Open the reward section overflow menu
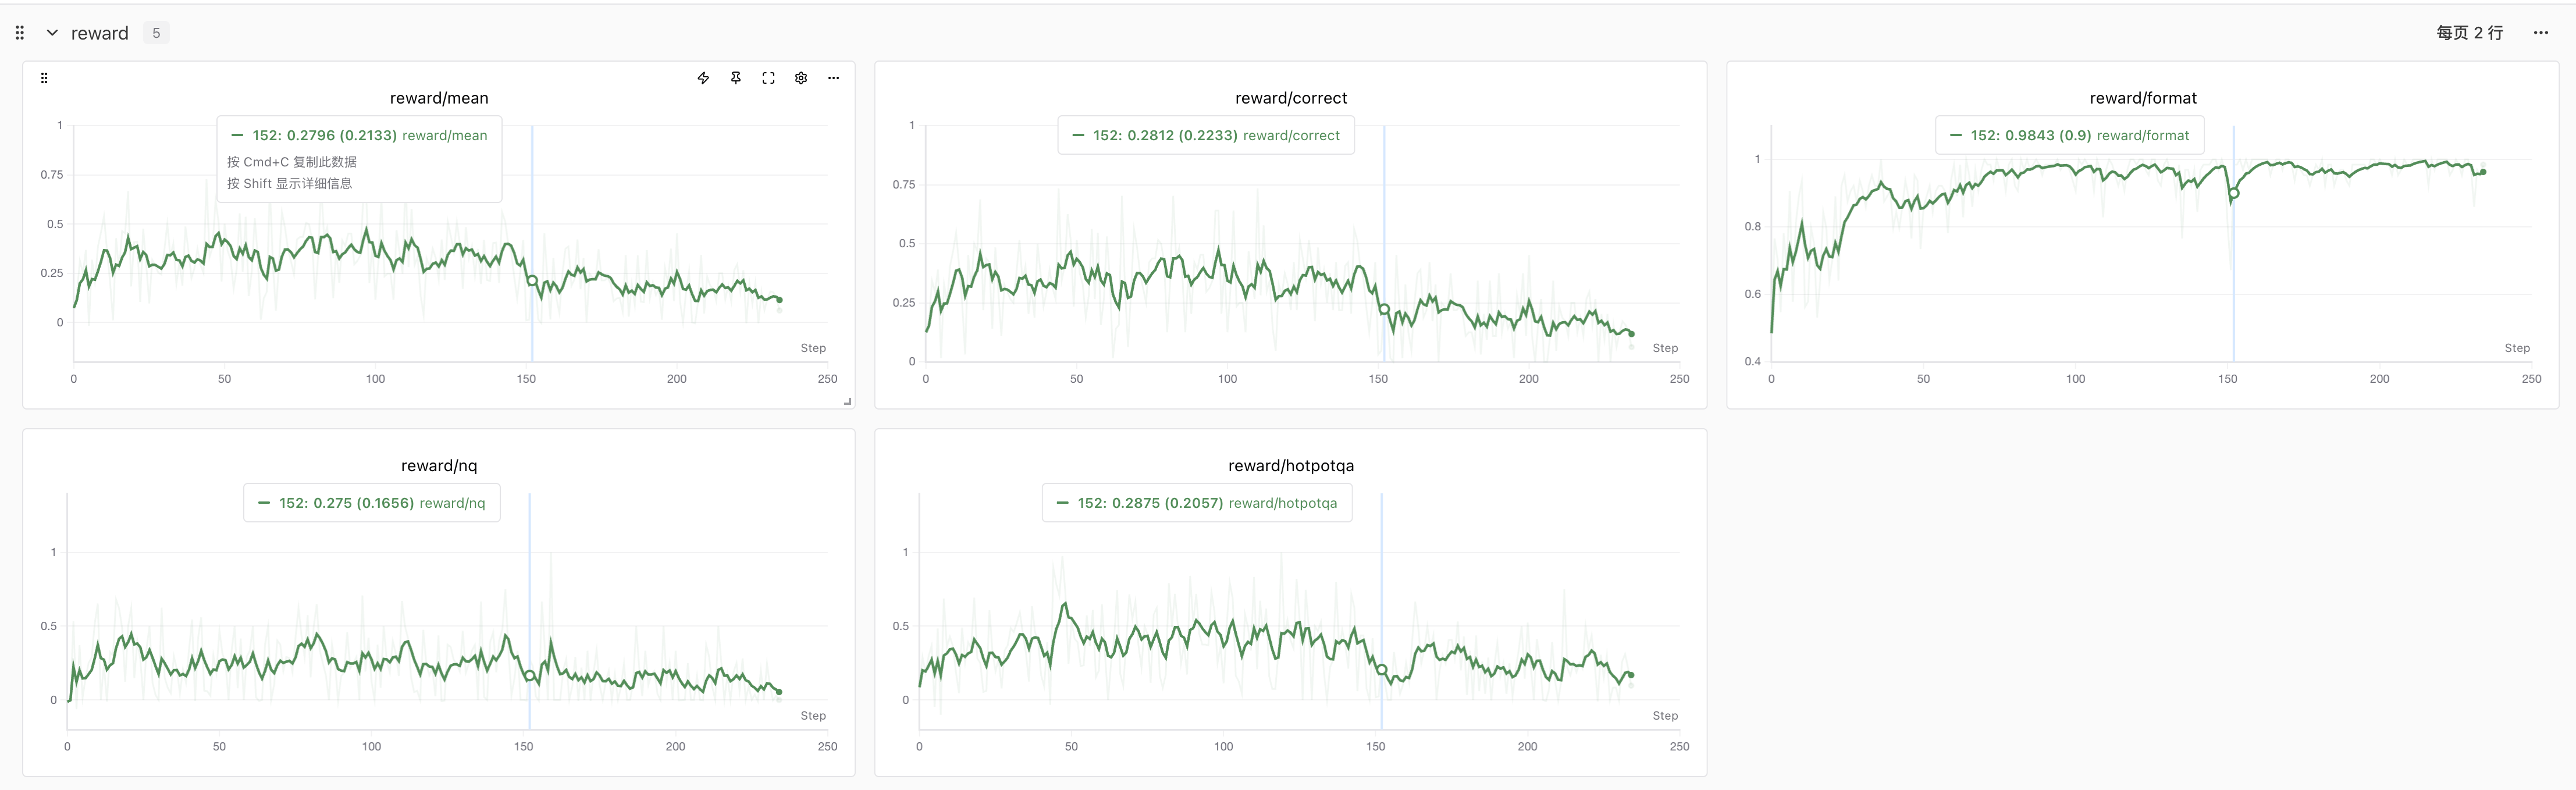The width and height of the screenshot is (2576, 790). point(2541,33)
